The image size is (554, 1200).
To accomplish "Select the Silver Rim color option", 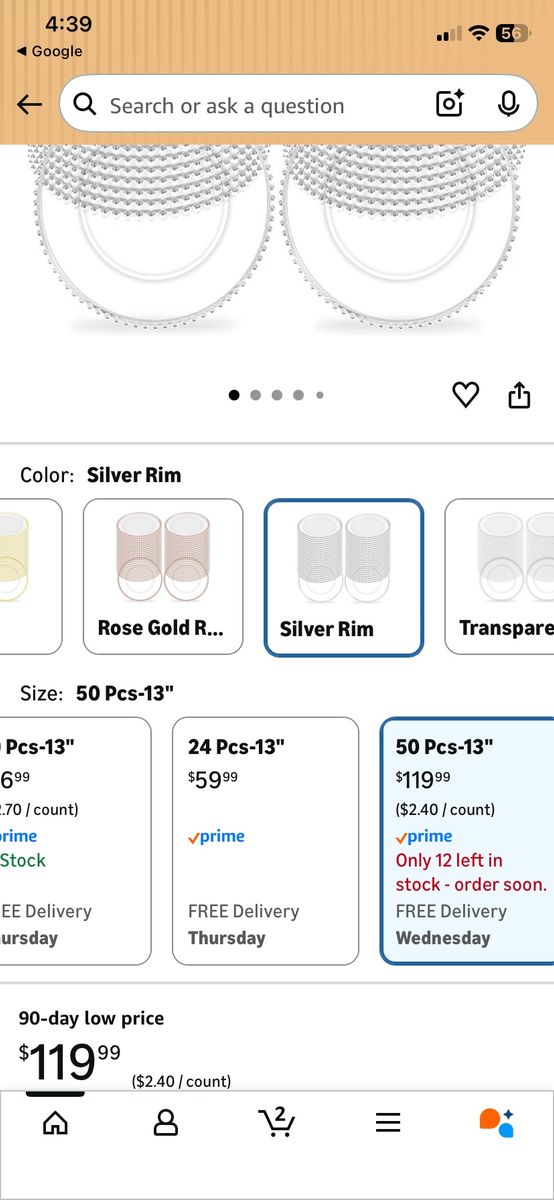I will pyautogui.click(x=344, y=578).
